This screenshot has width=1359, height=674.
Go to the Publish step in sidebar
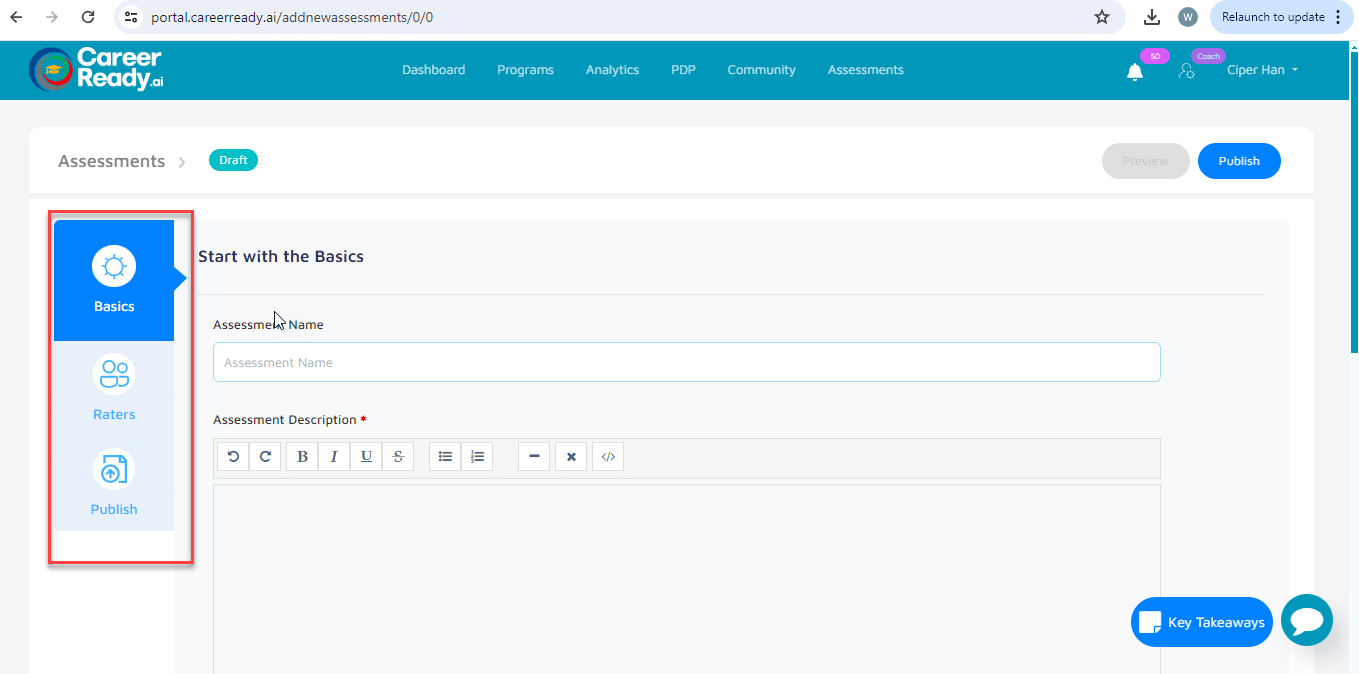tap(114, 483)
